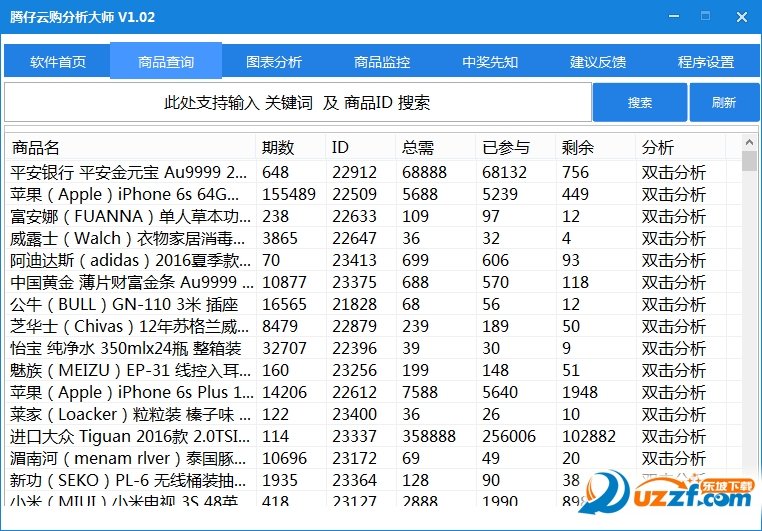The width and height of the screenshot is (762, 531).
Task: Click the 期数 value 155489
Action: 289,194
